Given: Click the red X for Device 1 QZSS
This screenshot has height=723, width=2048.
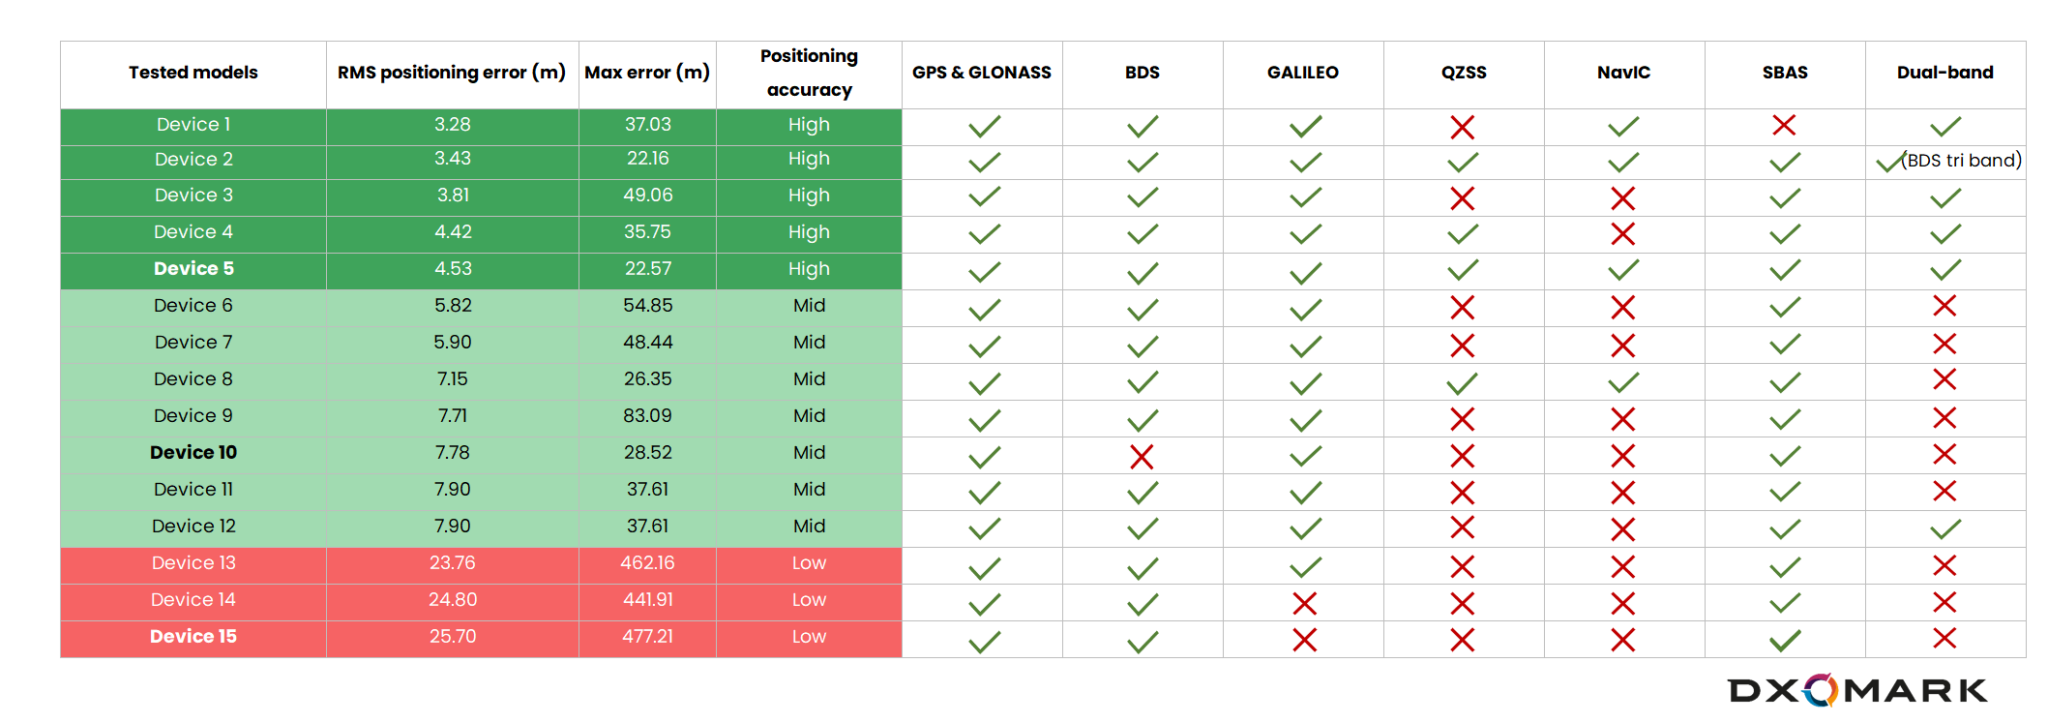Looking at the screenshot, I should (x=1462, y=127).
